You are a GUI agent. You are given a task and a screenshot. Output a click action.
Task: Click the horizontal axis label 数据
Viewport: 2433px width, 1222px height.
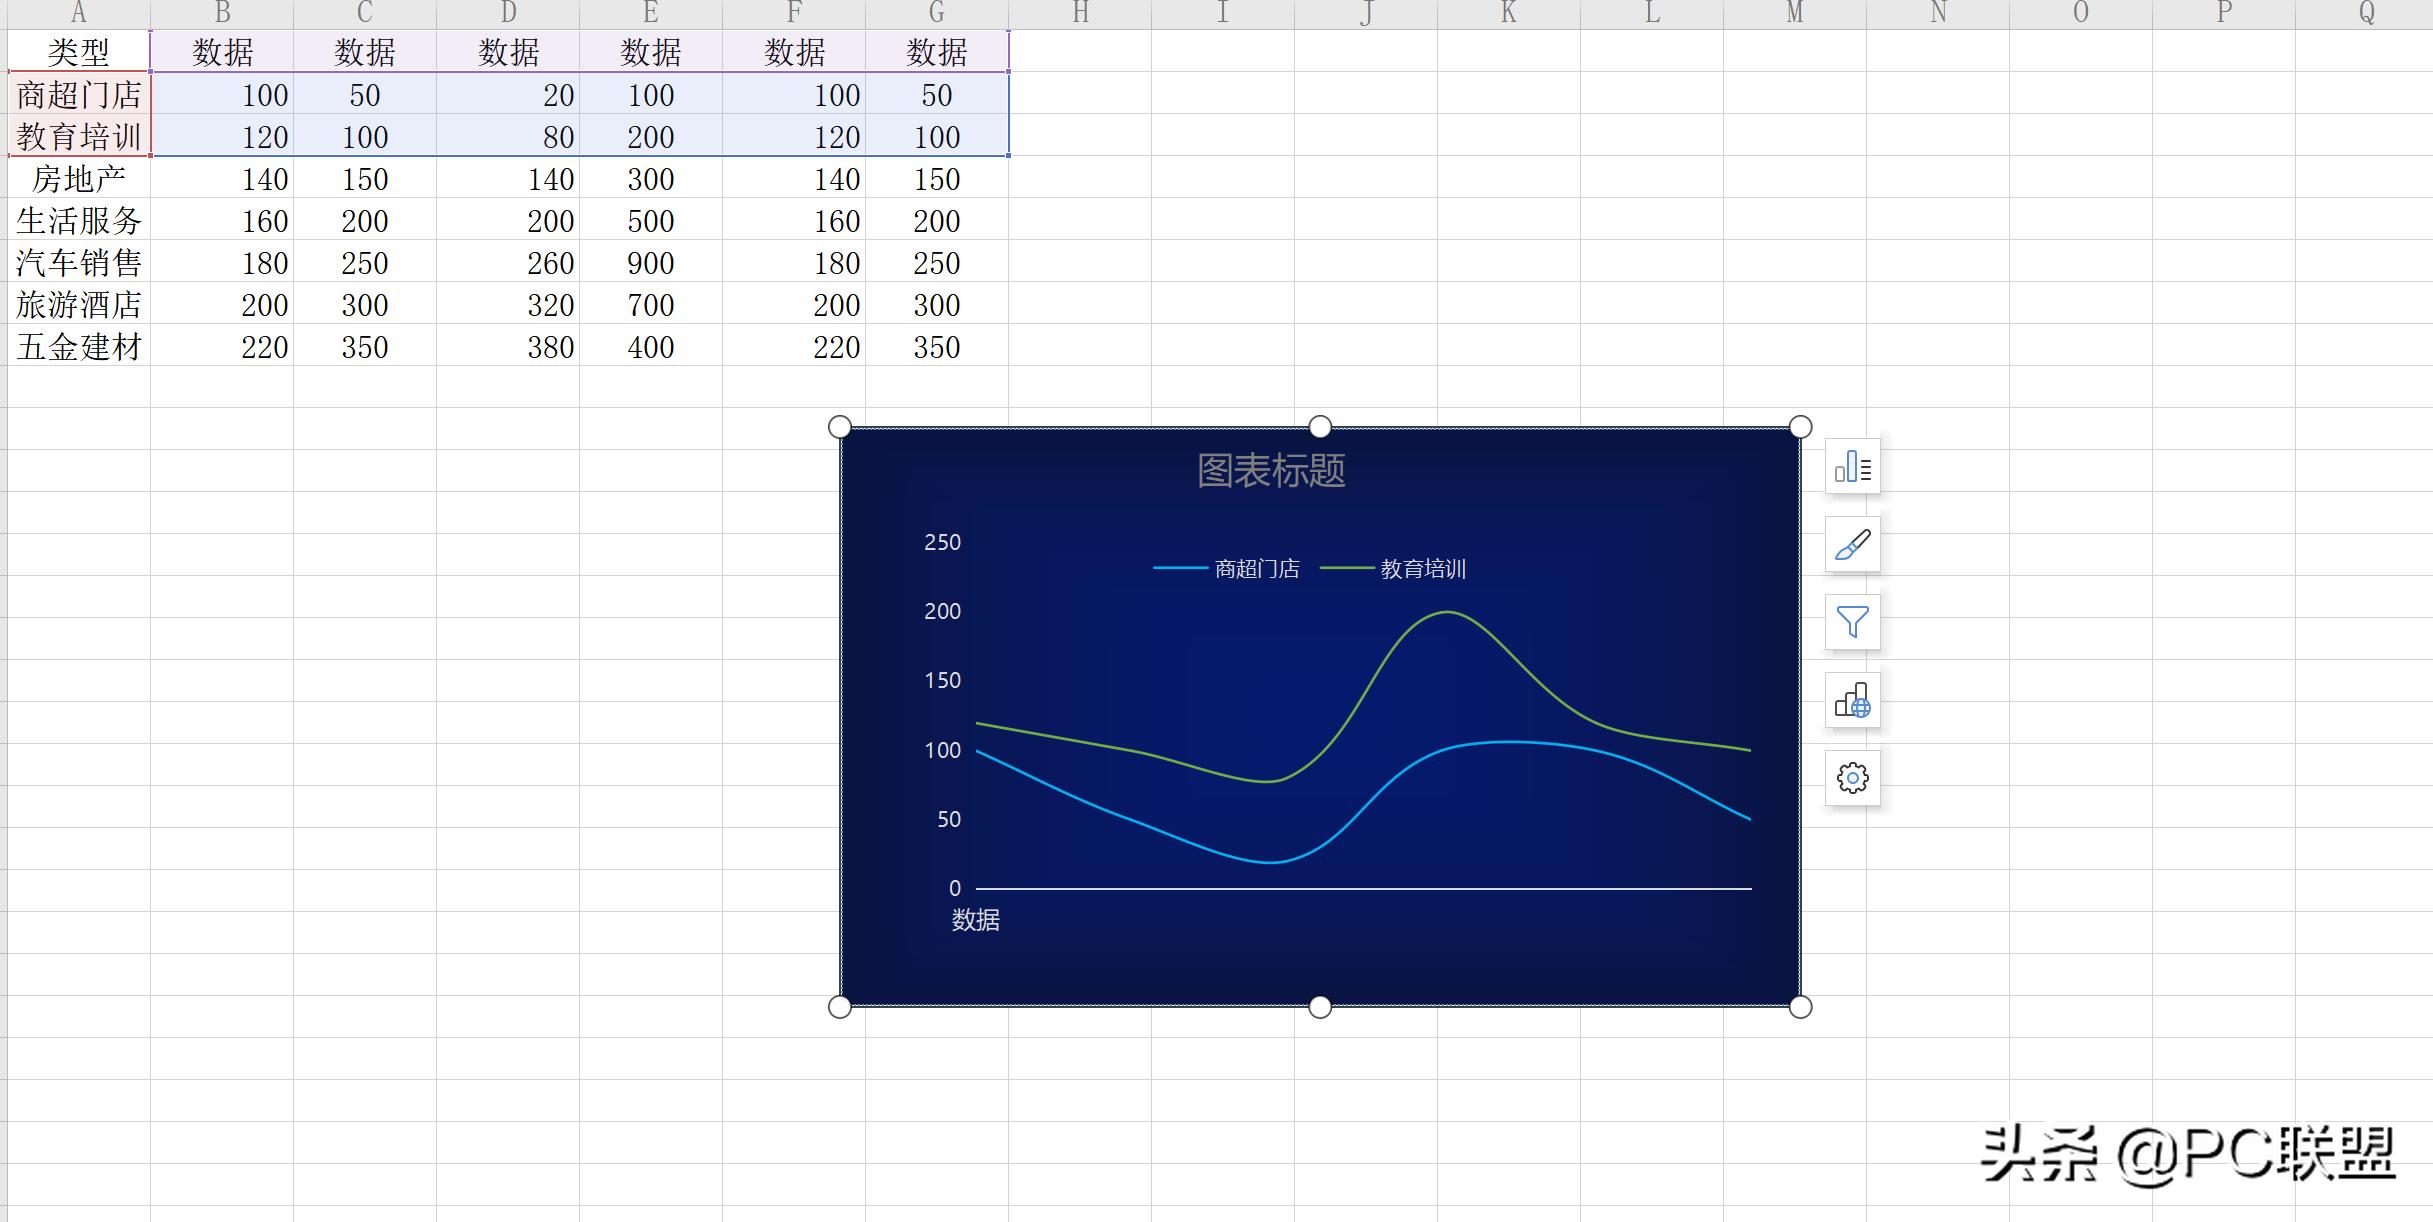(x=975, y=920)
